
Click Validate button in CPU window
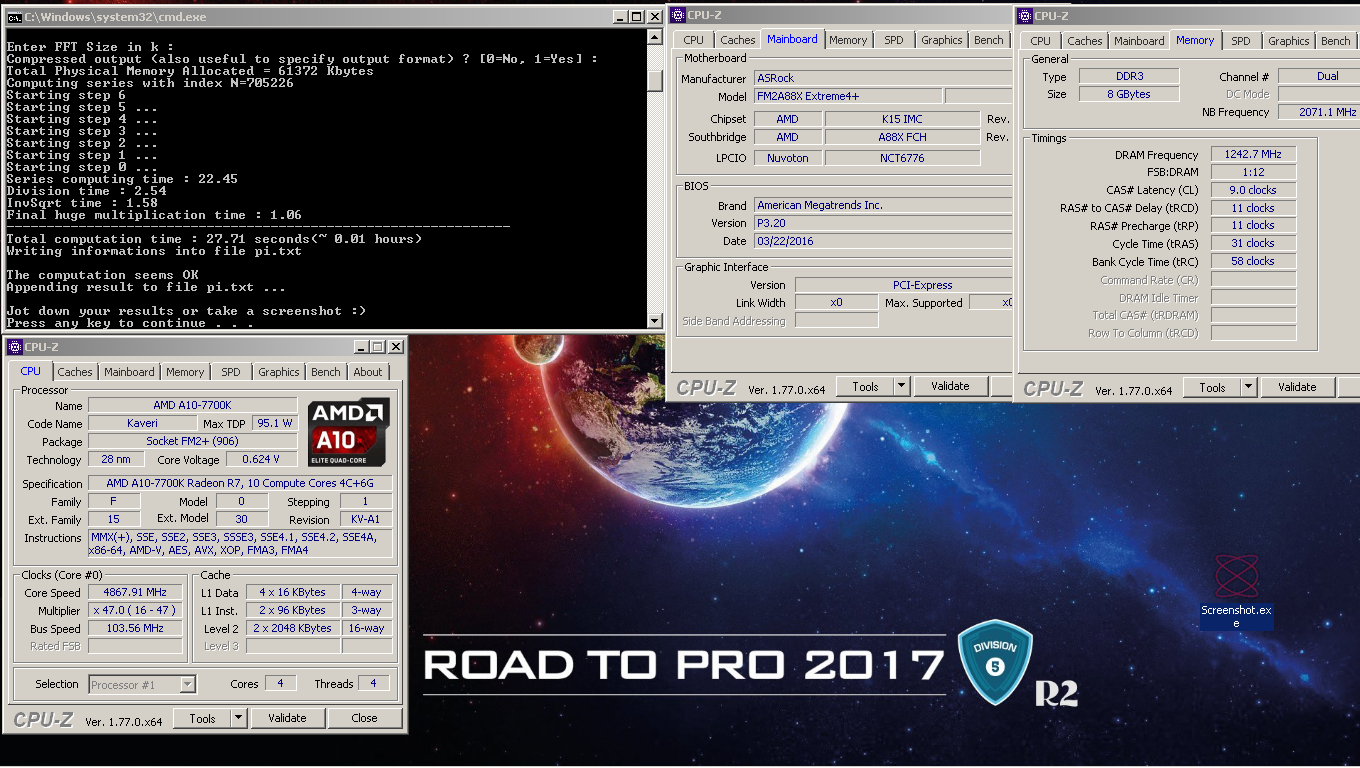(287, 718)
